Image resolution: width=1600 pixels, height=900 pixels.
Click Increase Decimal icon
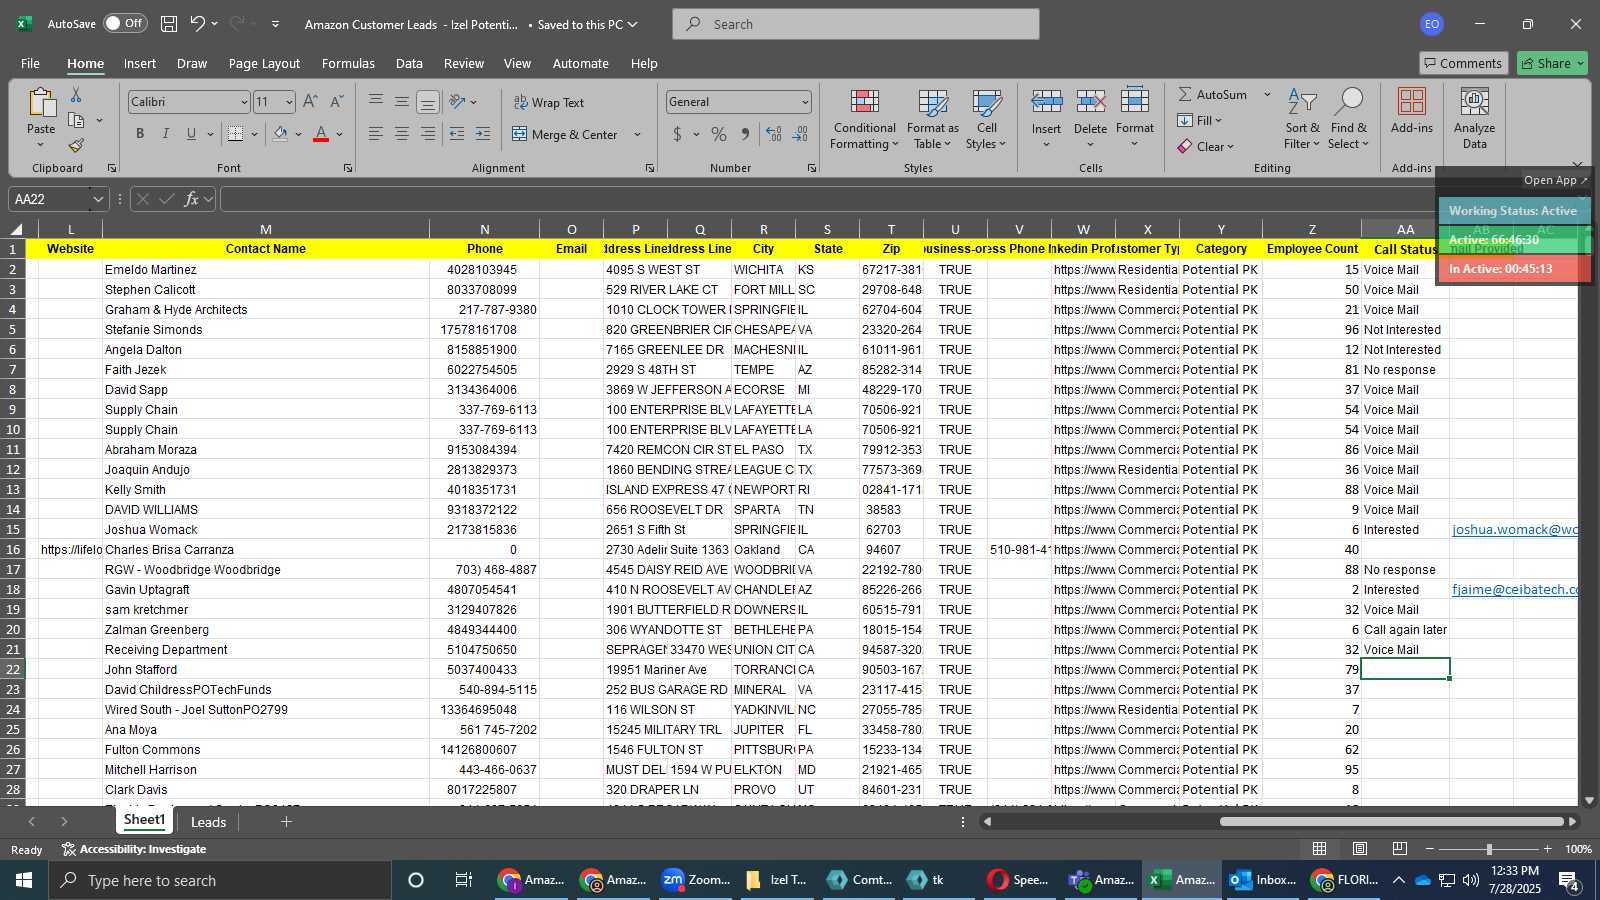point(773,134)
